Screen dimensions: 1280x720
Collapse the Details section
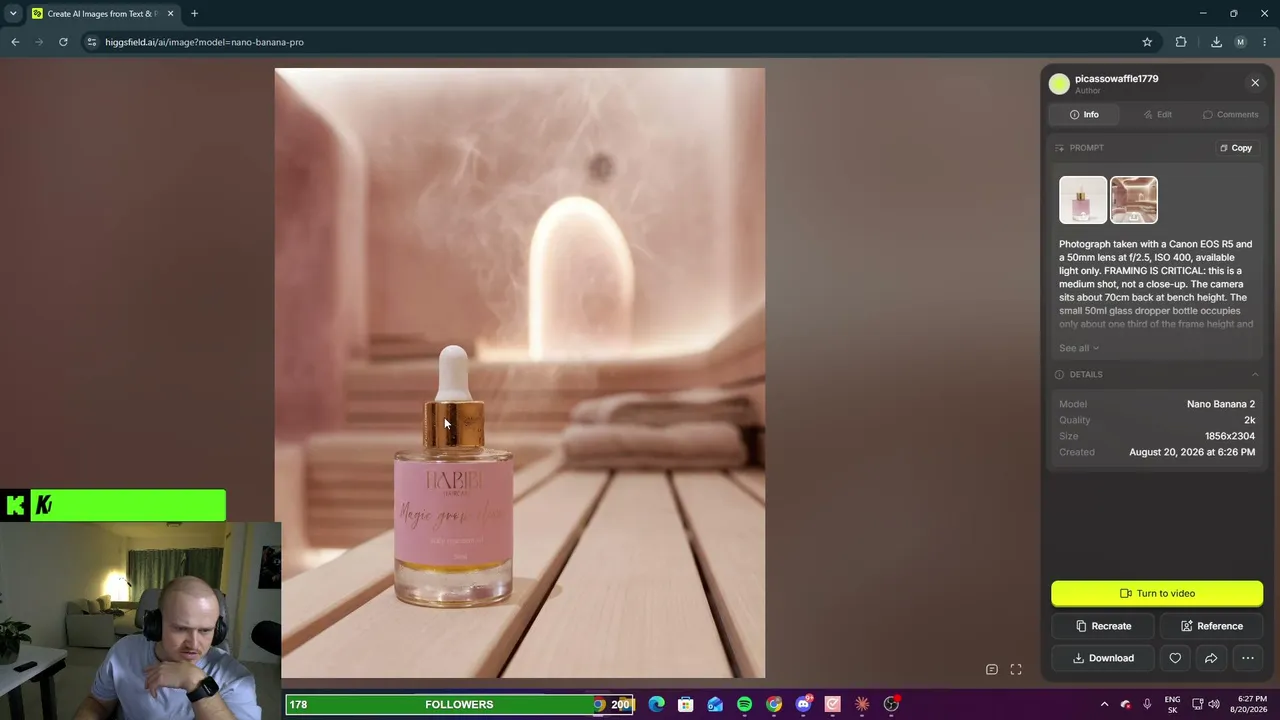[x=1255, y=375]
